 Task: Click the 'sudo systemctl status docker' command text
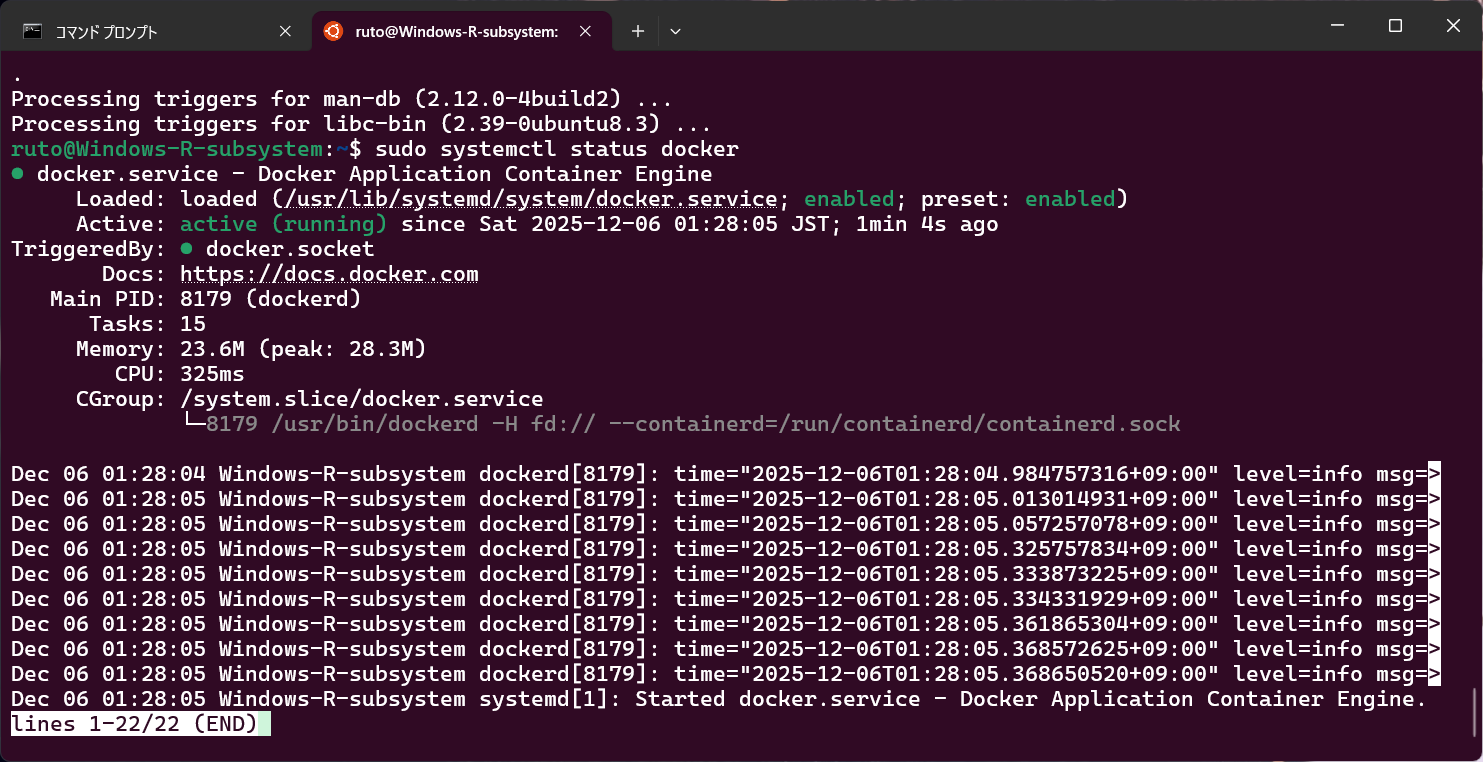click(557, 149)
